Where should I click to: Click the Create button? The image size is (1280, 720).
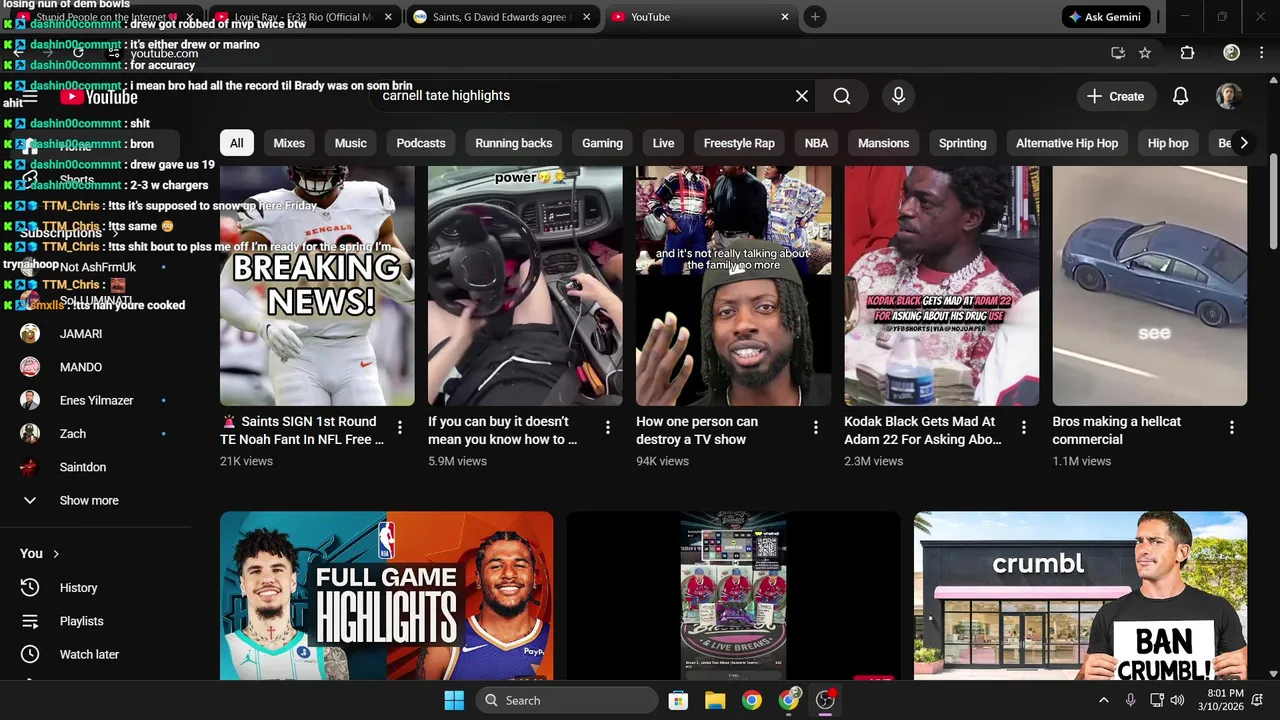tap(1115, 96)
